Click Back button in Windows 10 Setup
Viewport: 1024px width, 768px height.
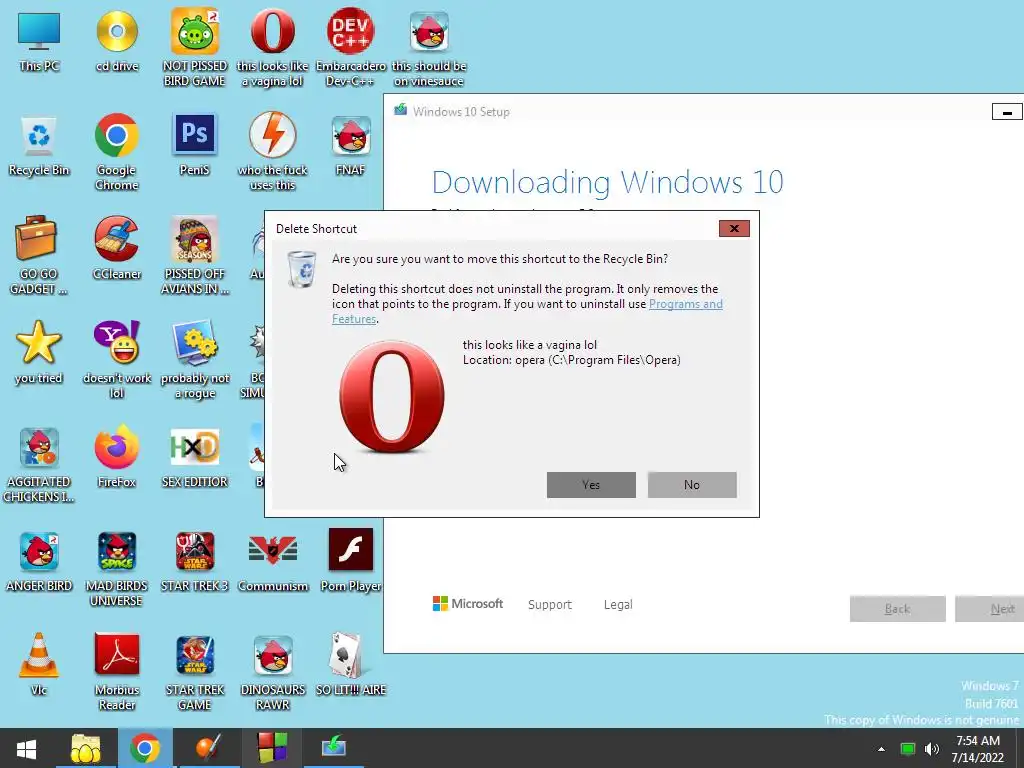(897, 609)
